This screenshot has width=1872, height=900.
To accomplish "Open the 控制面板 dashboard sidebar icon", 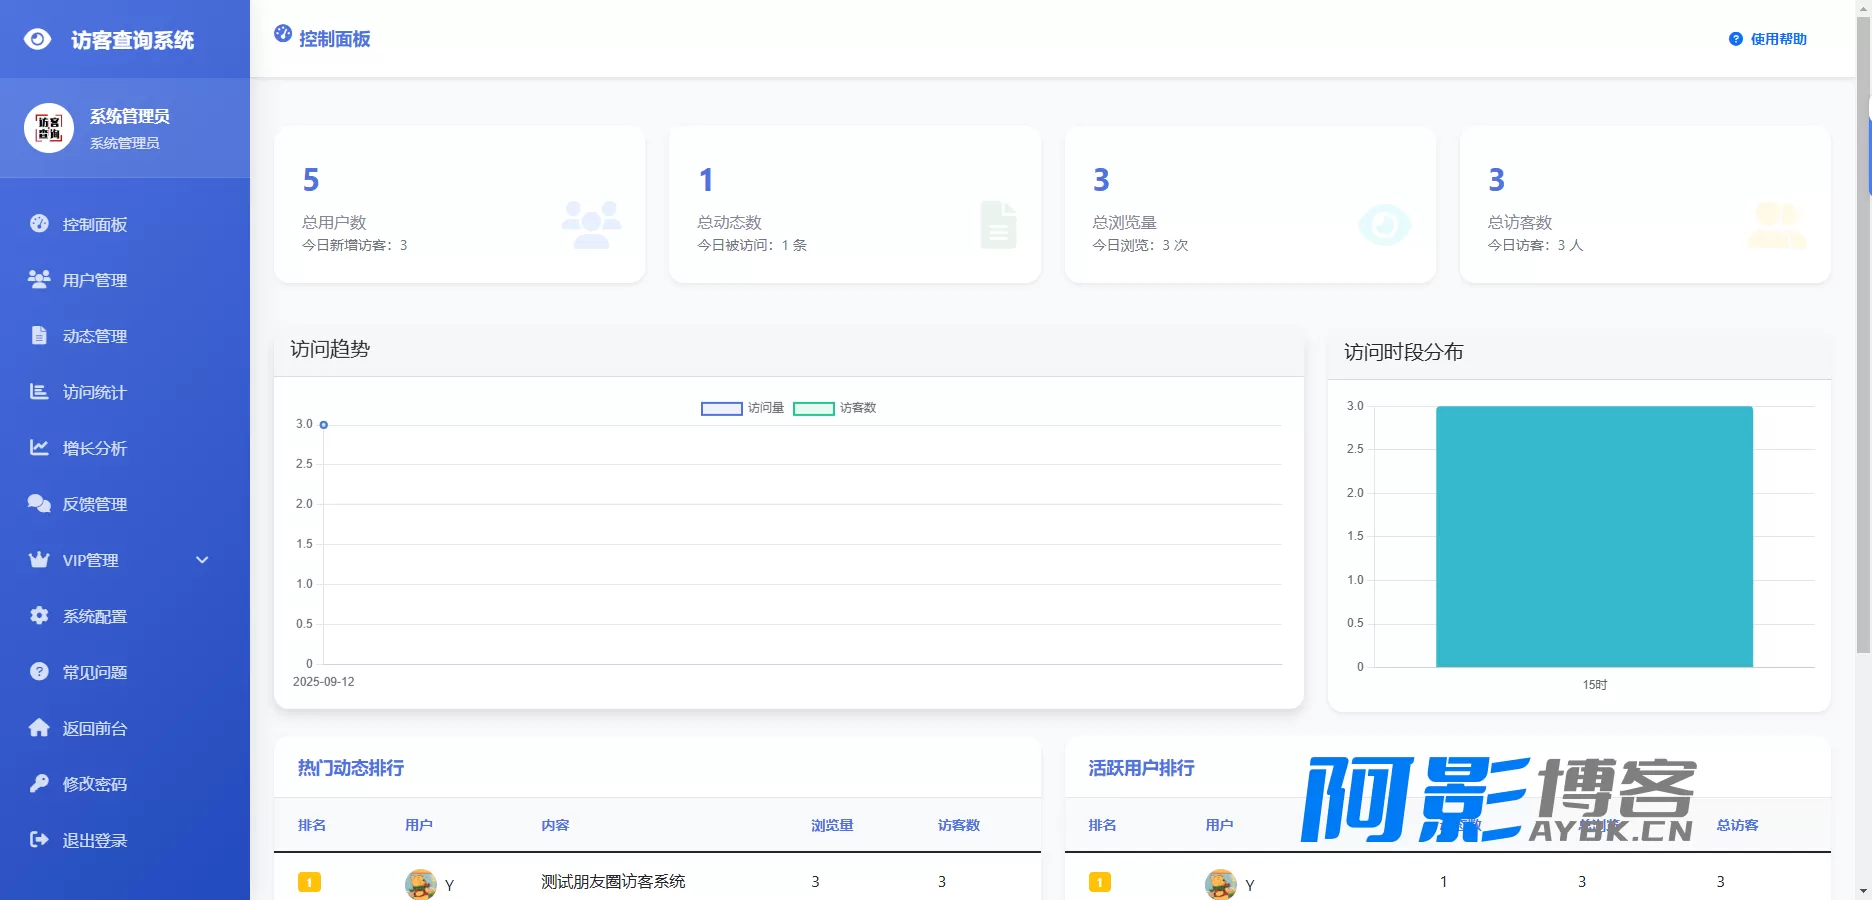I will coord(39,223).
